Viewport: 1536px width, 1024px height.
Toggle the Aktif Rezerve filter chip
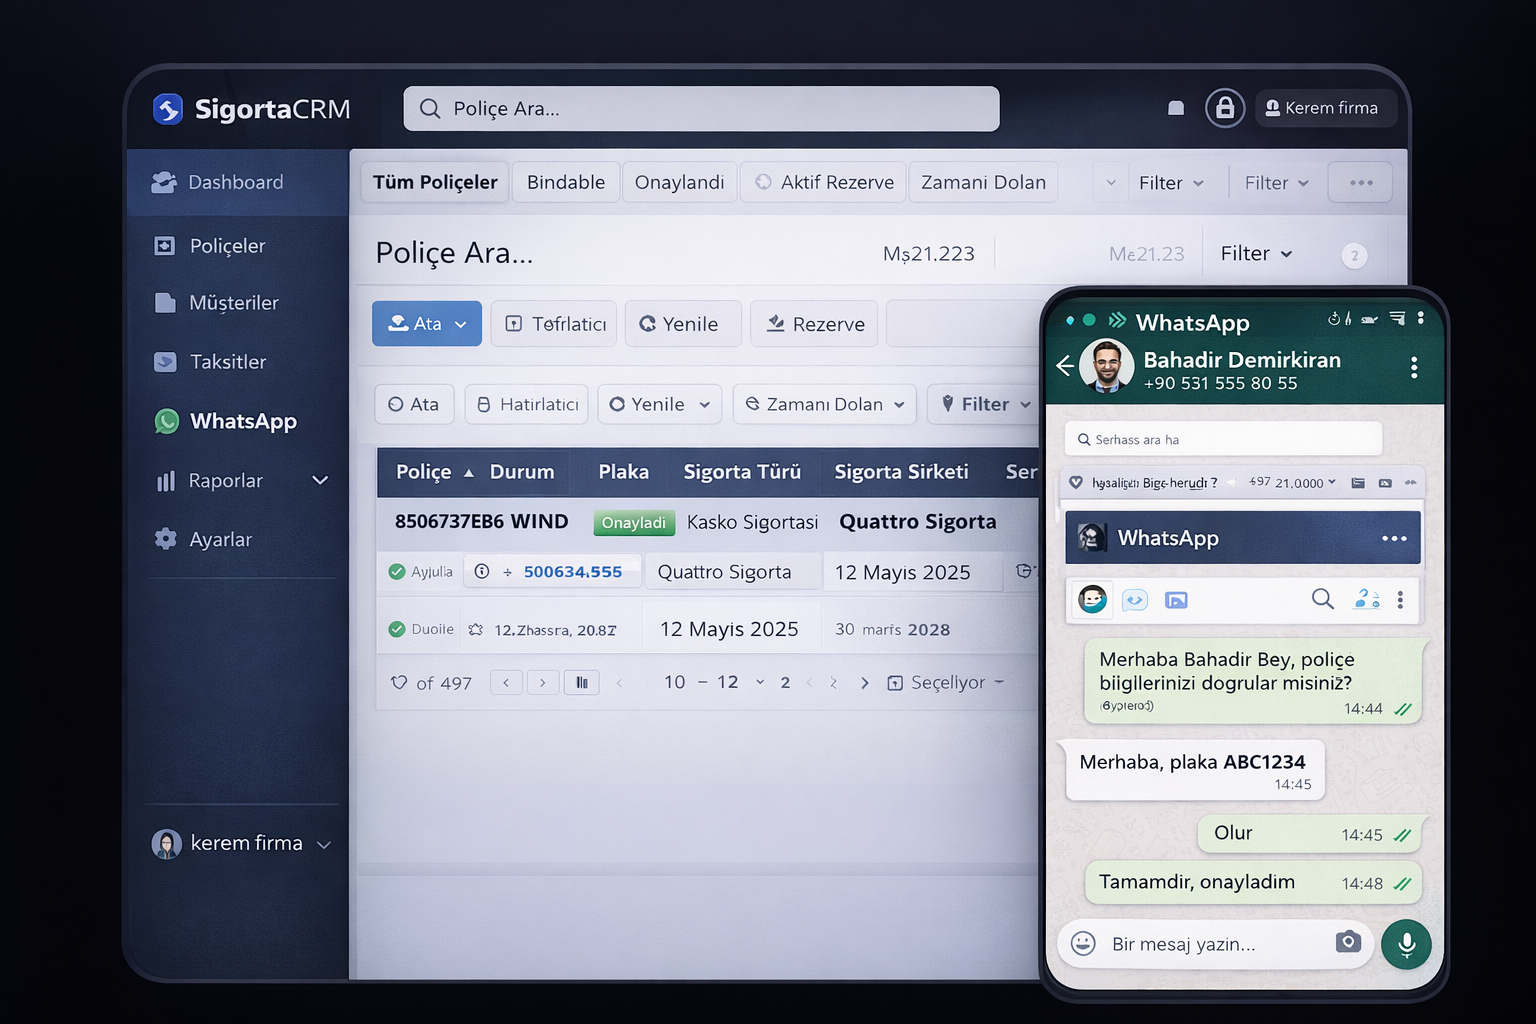click(x=822, y=182)
